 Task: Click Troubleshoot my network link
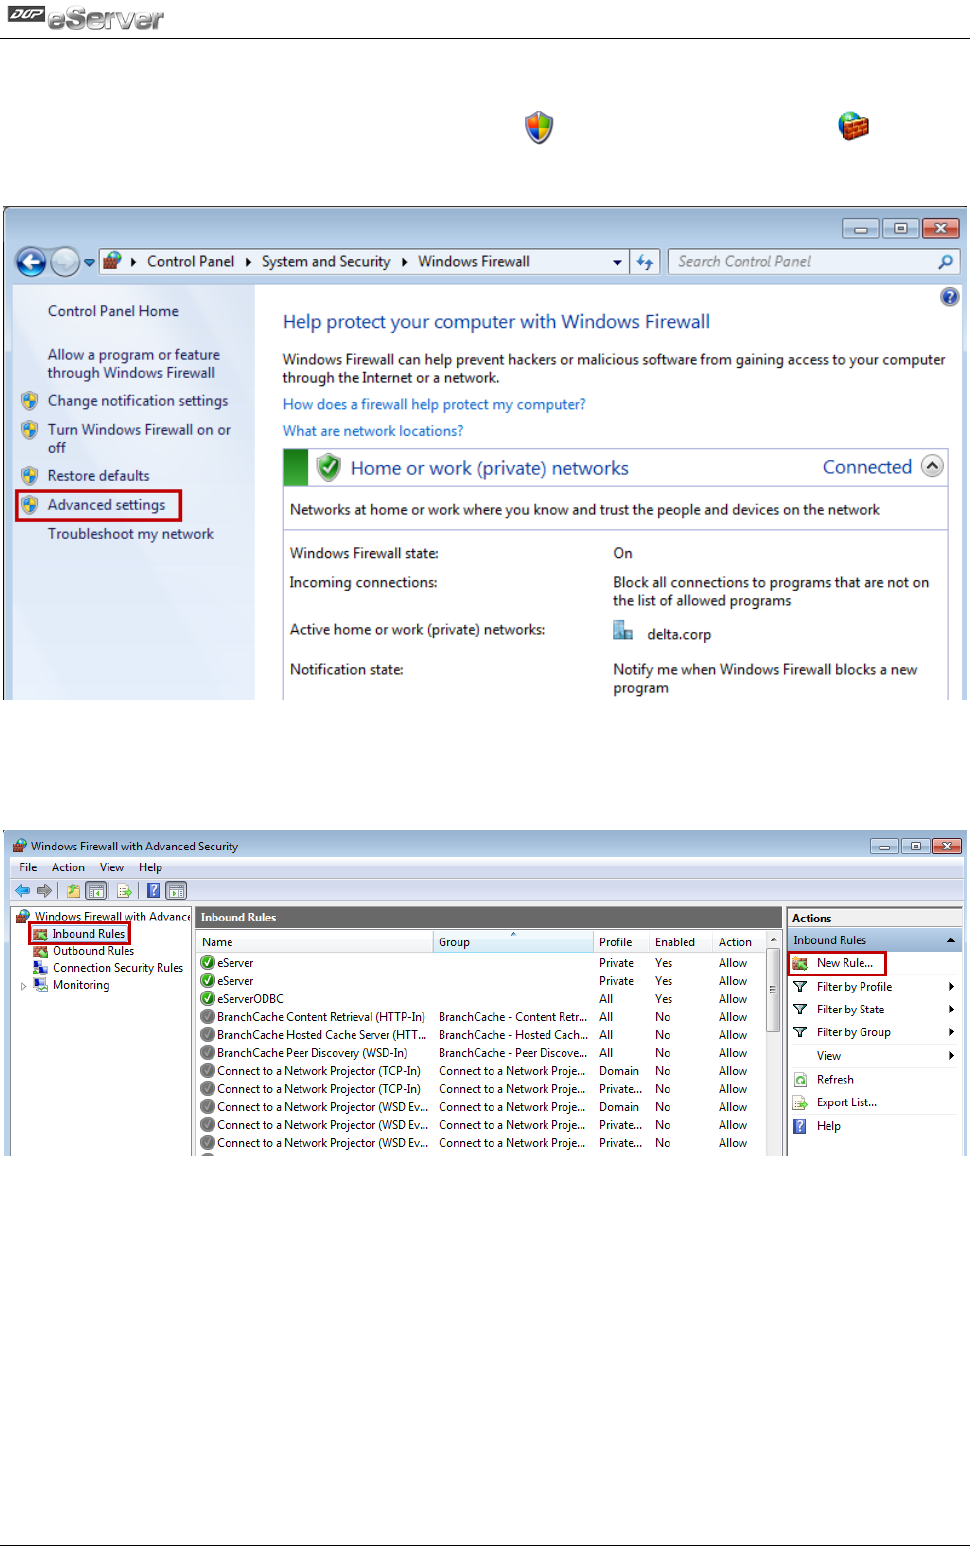[131, 534]
